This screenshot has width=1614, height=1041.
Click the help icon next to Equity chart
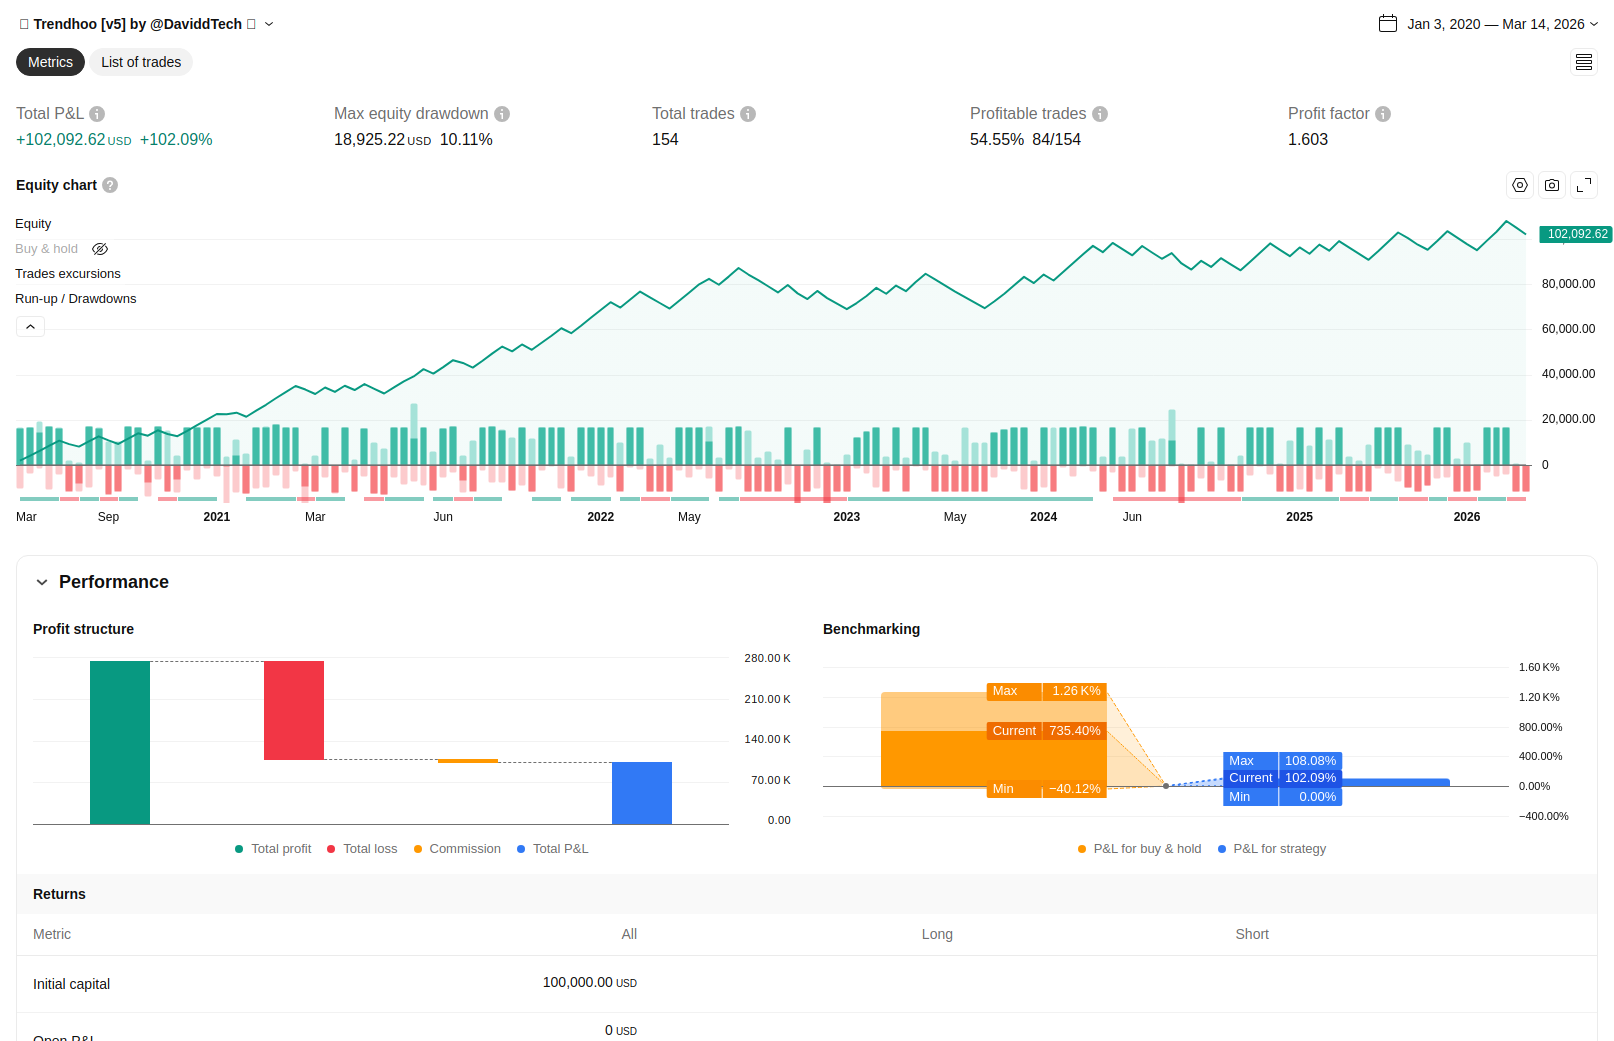click(110, 185)
